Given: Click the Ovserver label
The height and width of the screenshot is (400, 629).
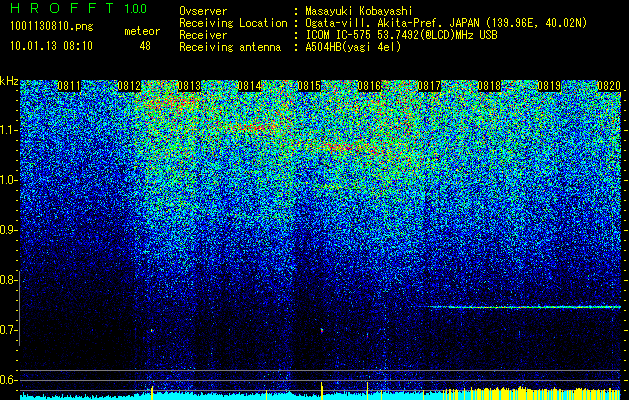Looking at the screenshot, I should tap(203, 11).
